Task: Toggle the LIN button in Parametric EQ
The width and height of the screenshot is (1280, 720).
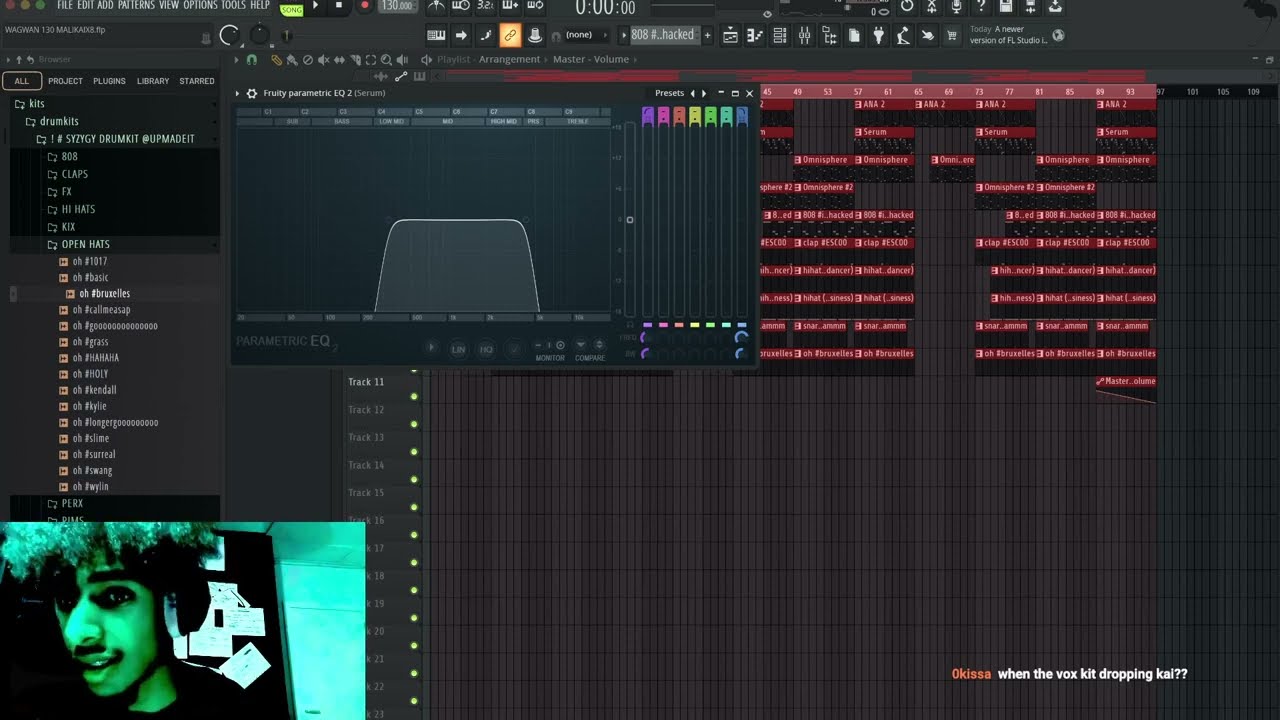Action: tap(458, 349)
